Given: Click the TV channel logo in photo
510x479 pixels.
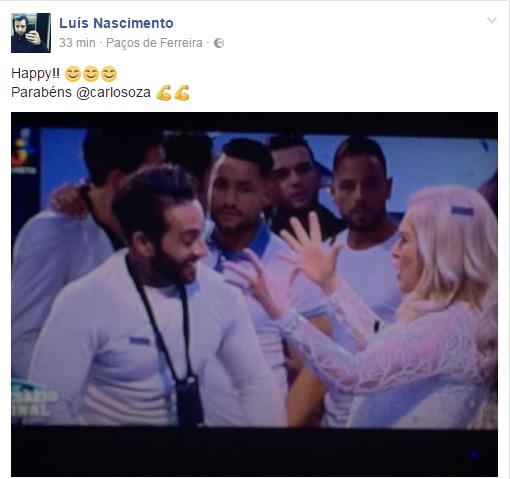Looking at the screenshot, I should point(23,154).
